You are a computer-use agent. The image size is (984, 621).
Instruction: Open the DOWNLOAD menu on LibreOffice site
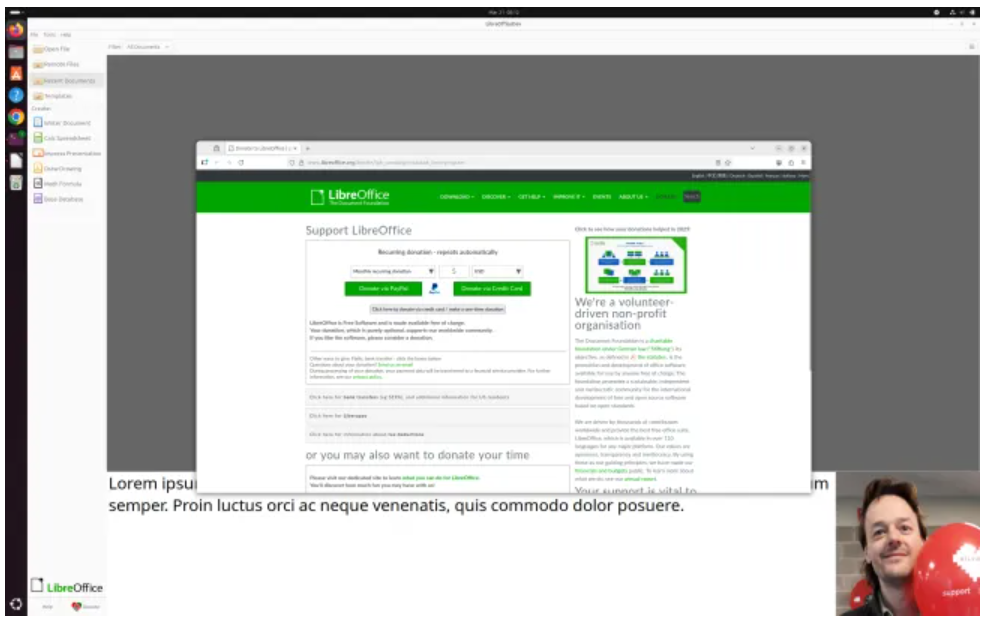[457, 197]
